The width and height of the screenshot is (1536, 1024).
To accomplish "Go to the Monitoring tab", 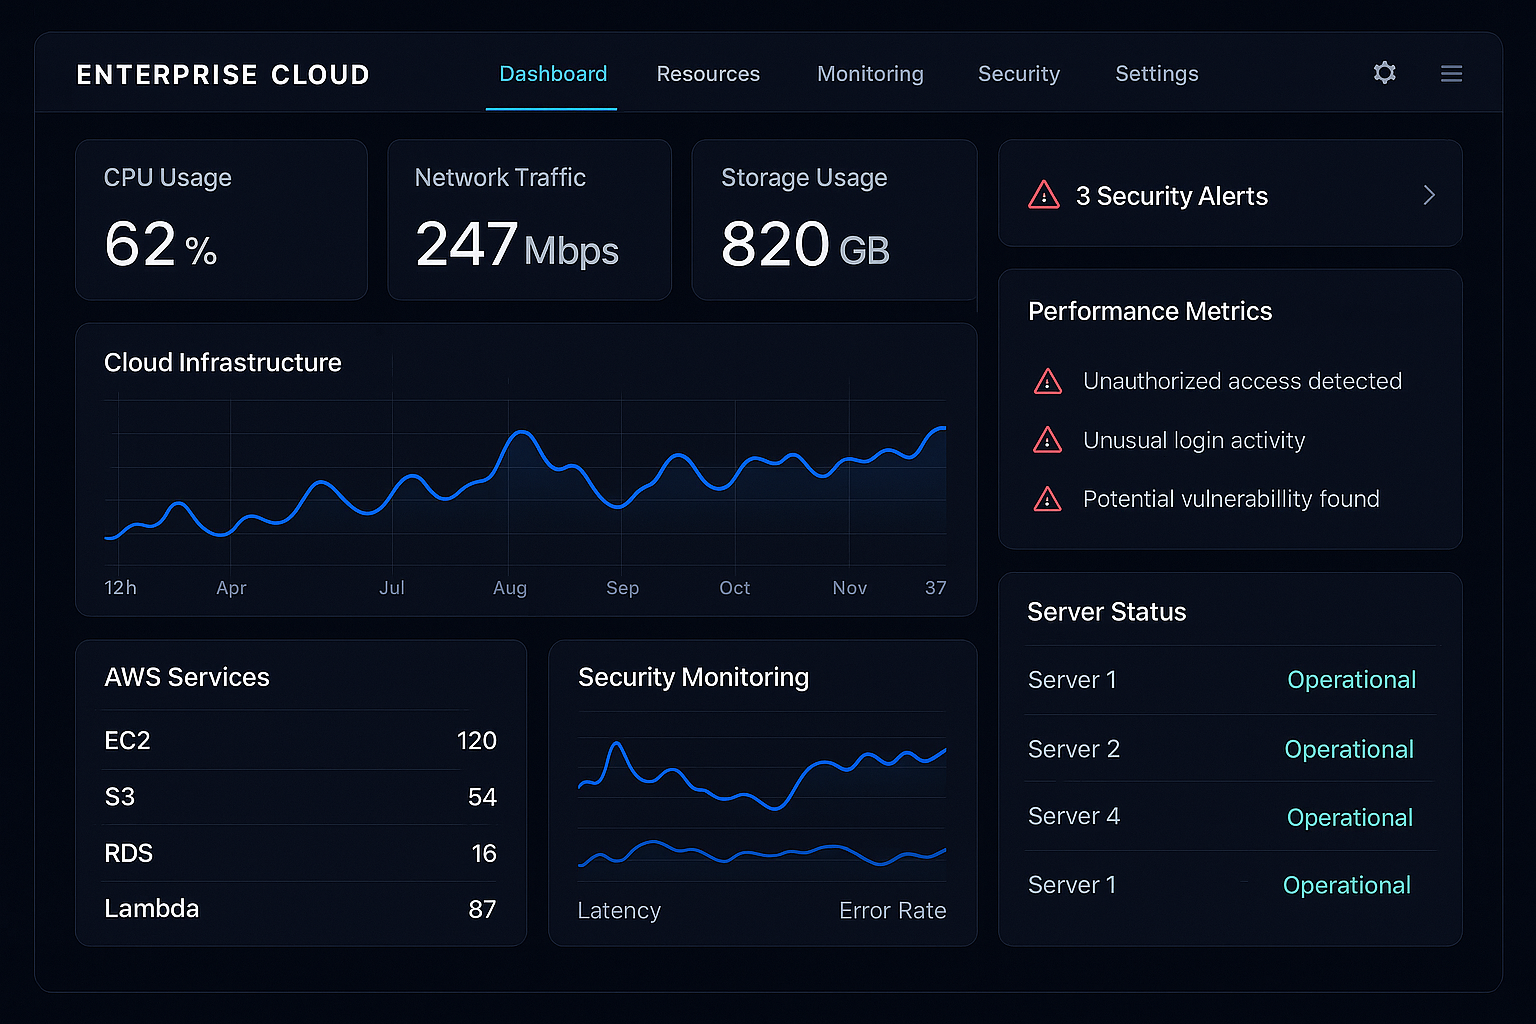I will [x=870, y=74].
